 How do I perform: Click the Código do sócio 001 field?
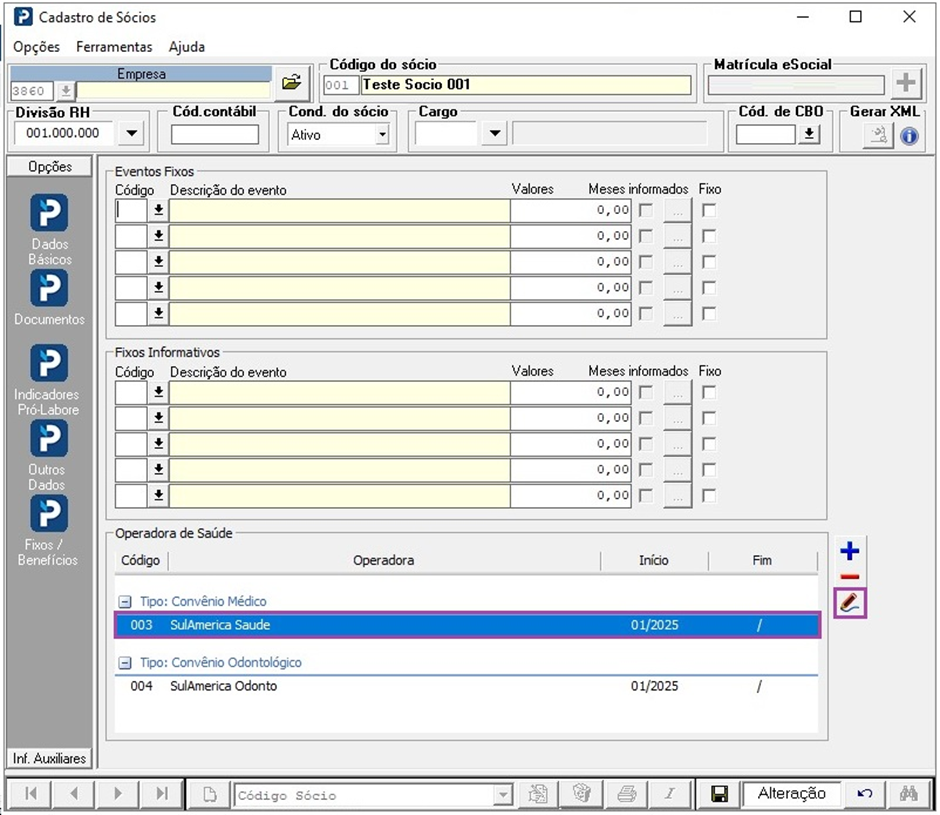click(341, 85)
